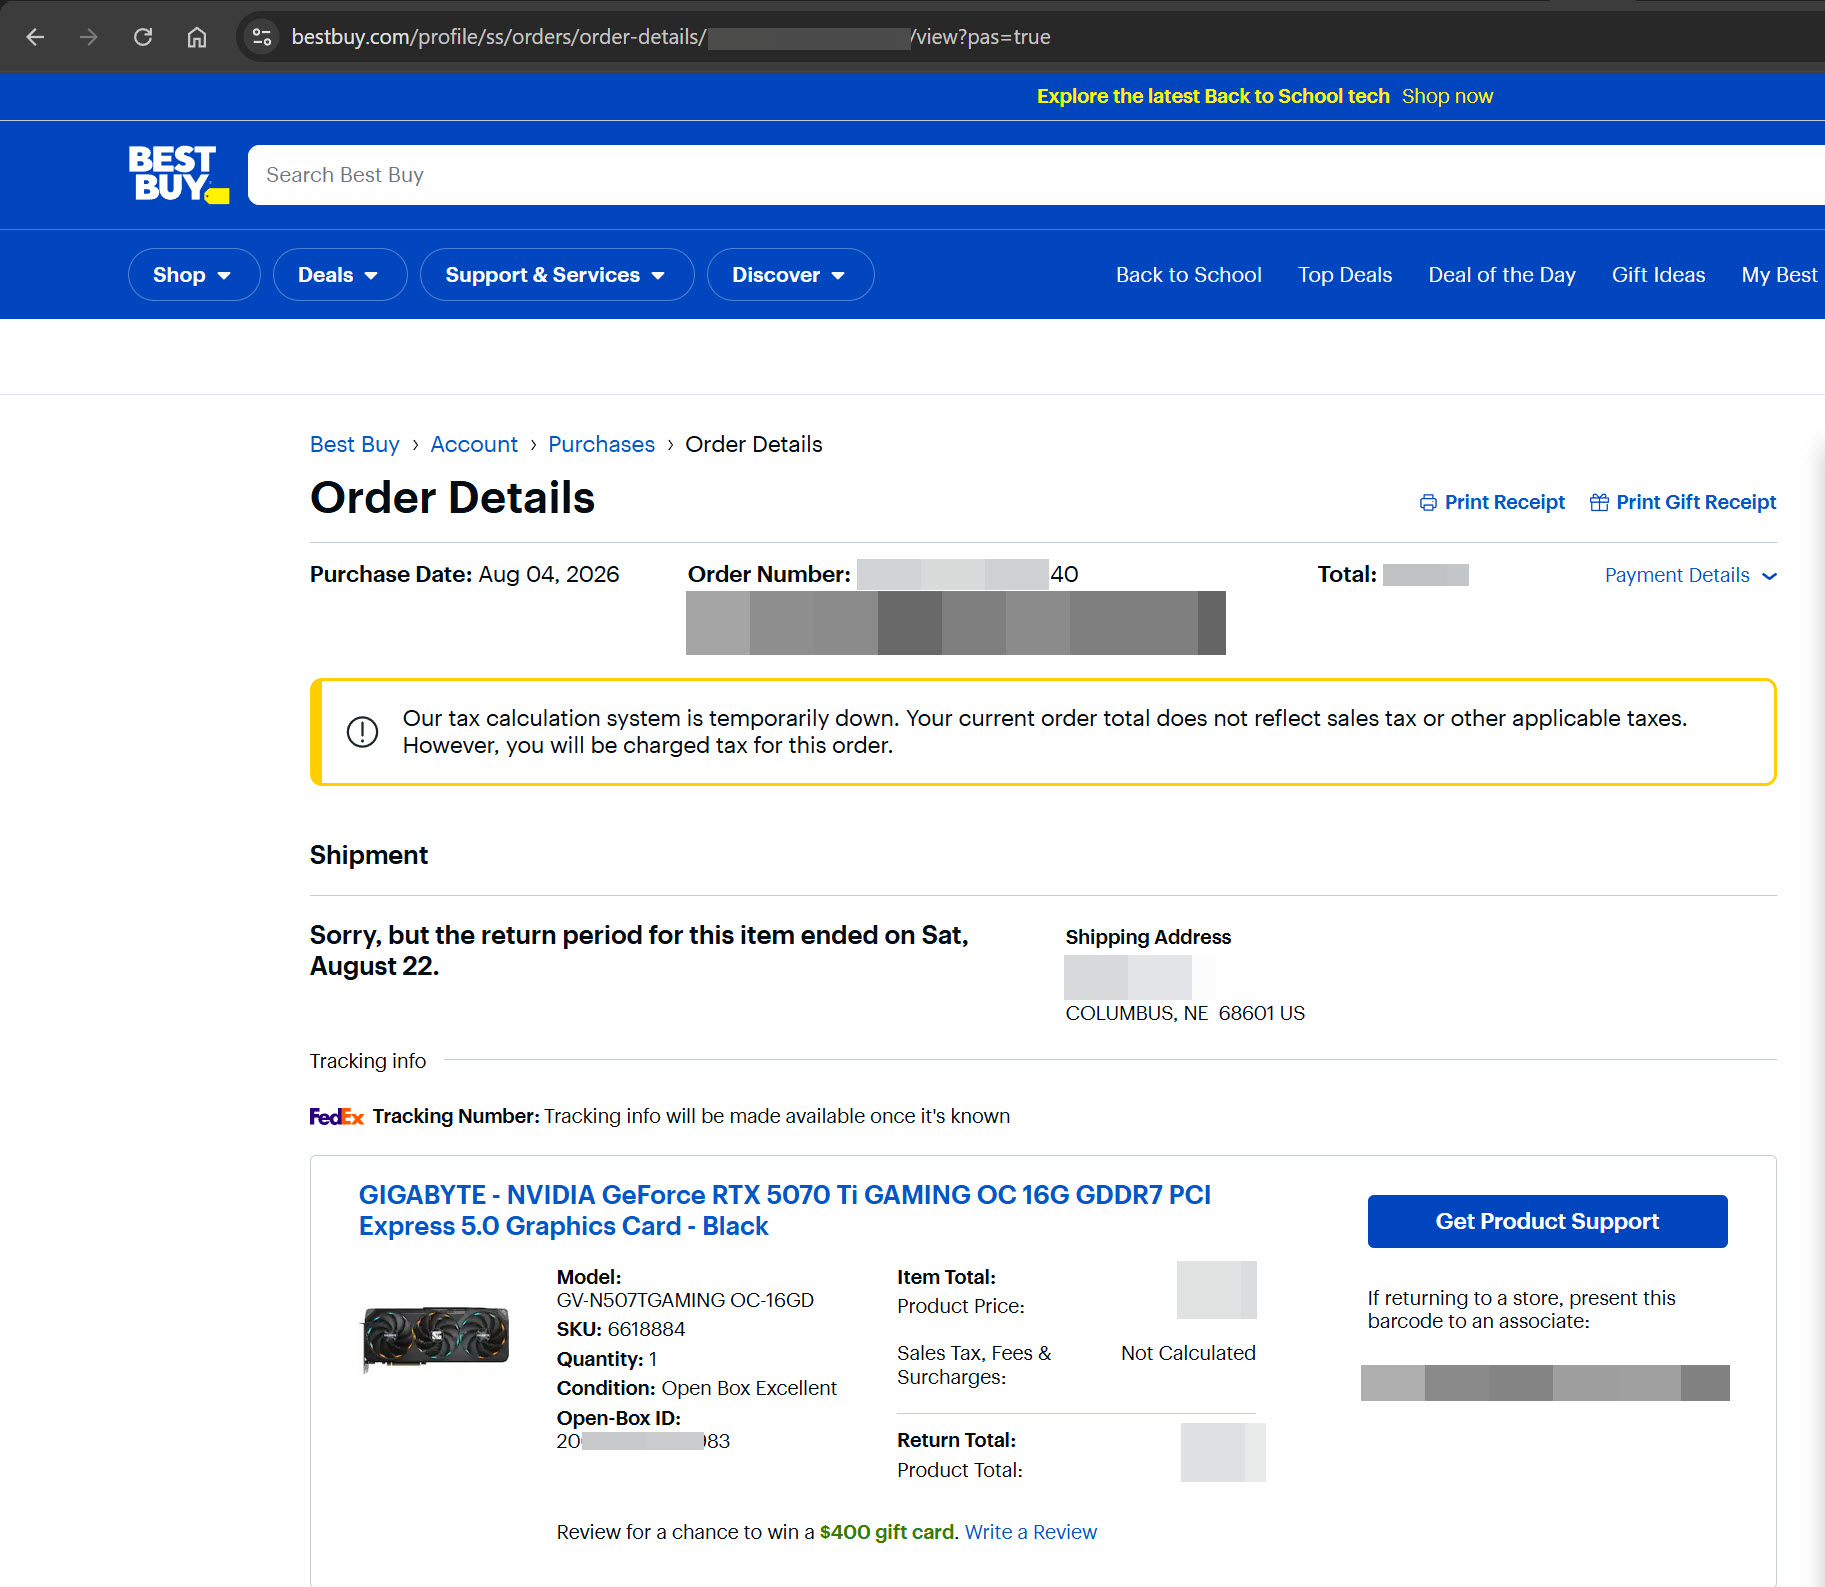
Task: Go to Best Buy breadcrumb link
Action: pos(354,444)
